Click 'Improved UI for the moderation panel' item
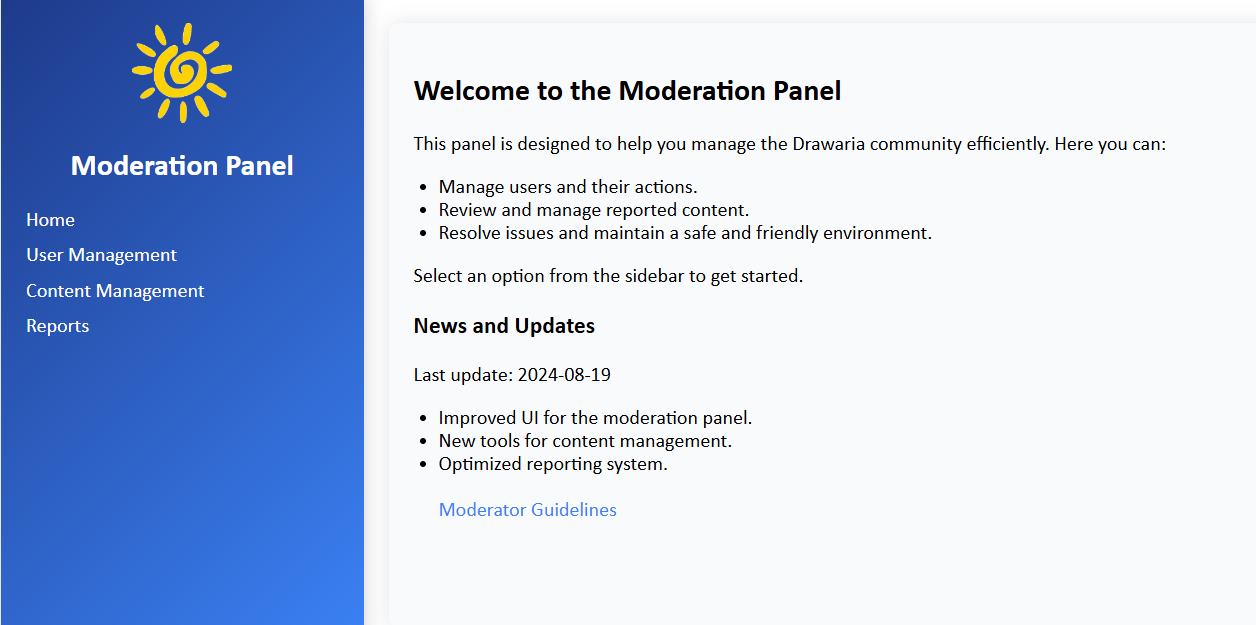The image size is (1256, 625). point(595,418)
